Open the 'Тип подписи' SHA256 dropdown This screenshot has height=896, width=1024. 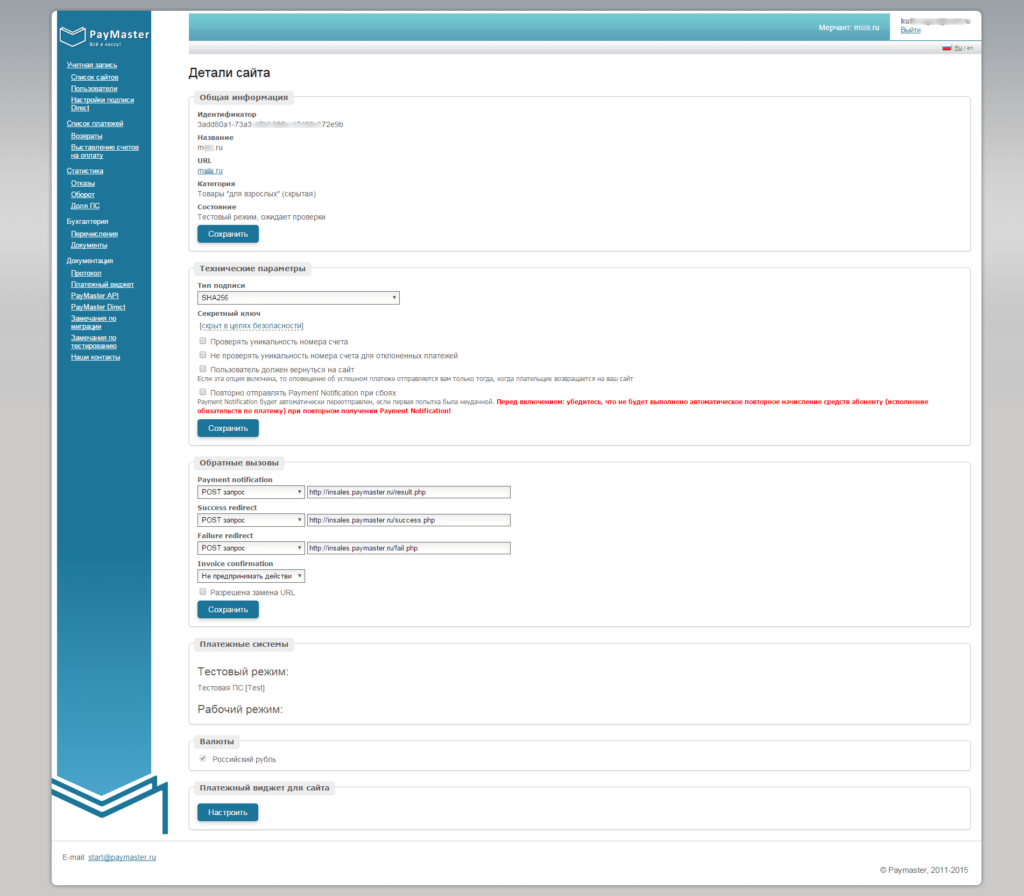tap(298, 297)
